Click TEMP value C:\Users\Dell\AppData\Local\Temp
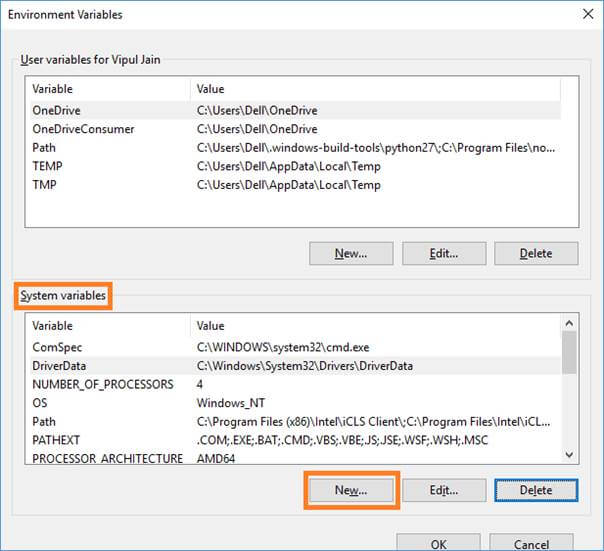 (289, 166)
